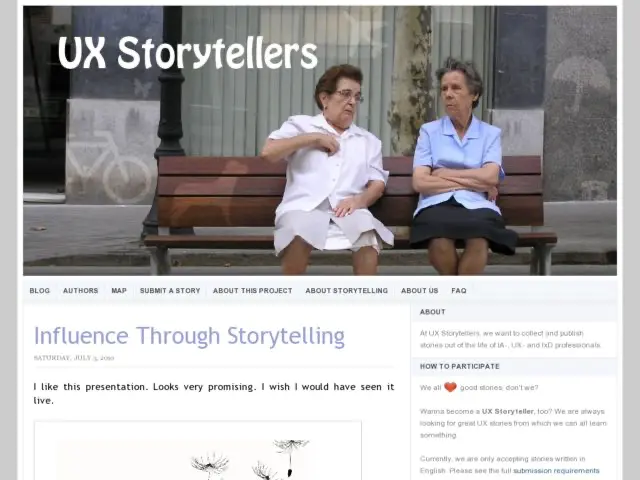
Task: Click the Influence Through Storytelling post title
Action: click(x=189, y=336)
